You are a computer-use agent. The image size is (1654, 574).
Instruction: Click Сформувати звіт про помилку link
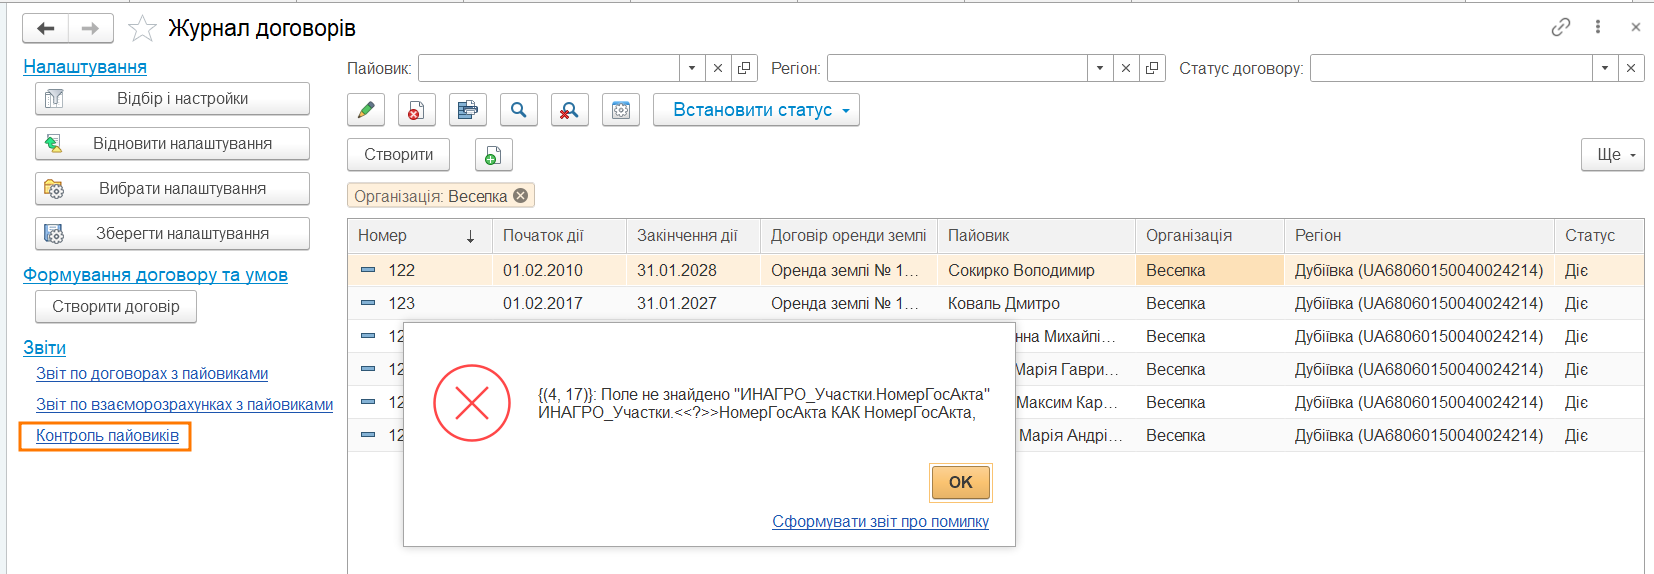pyautogui.click(x=880, y=521)
